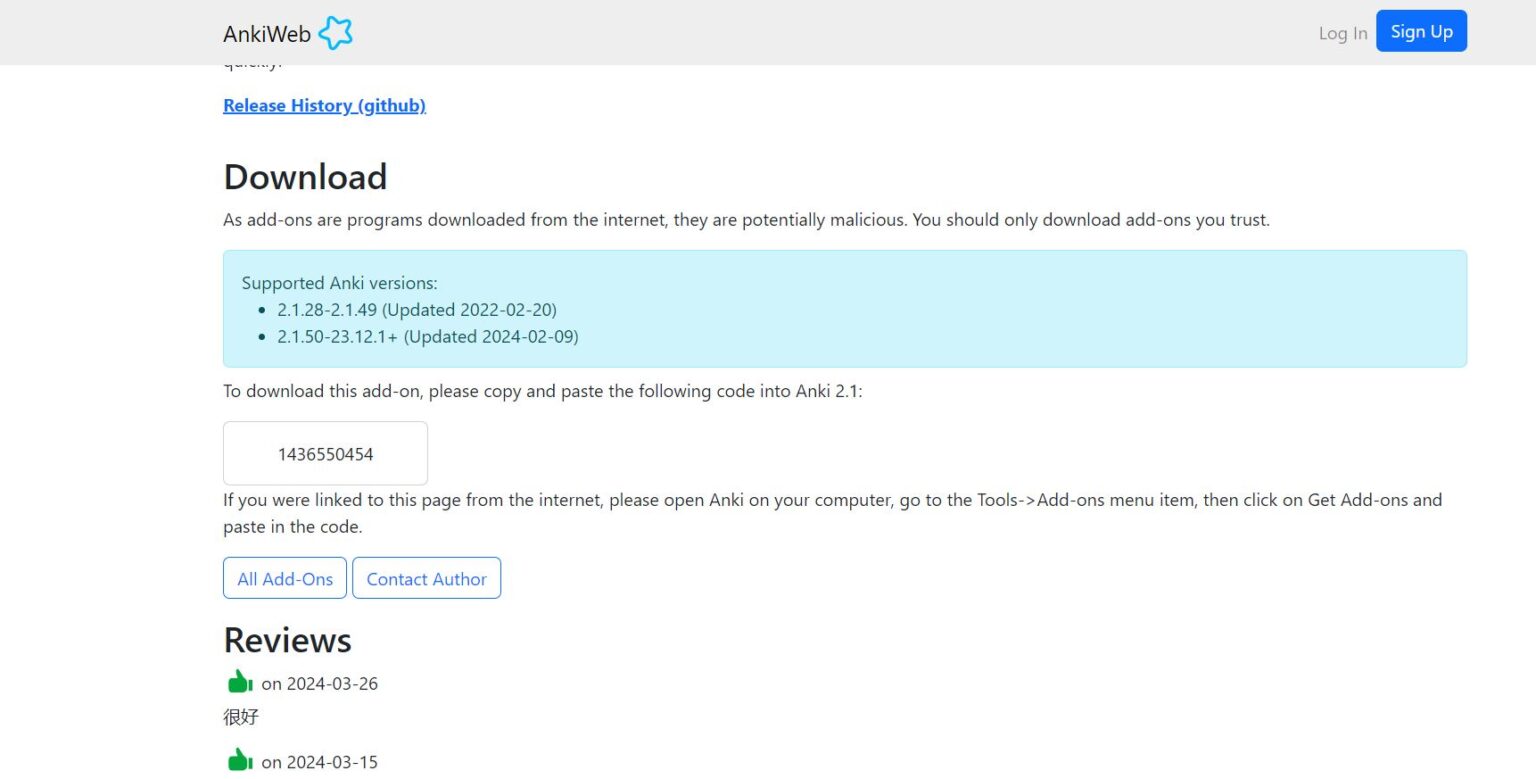Image resolution: width=1536 pixels, height=779 pixels.
Task: Click the 很好 review comment text
Action: tap(241, 717)
